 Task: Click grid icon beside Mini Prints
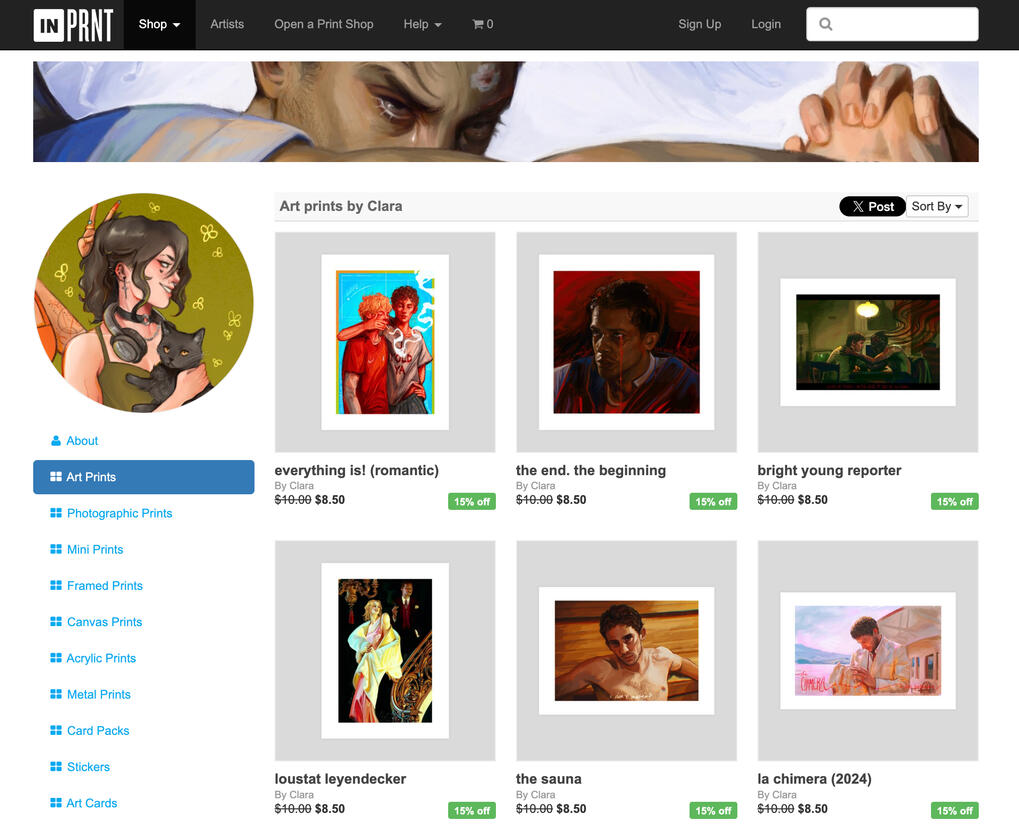click(x=56, y=550)
